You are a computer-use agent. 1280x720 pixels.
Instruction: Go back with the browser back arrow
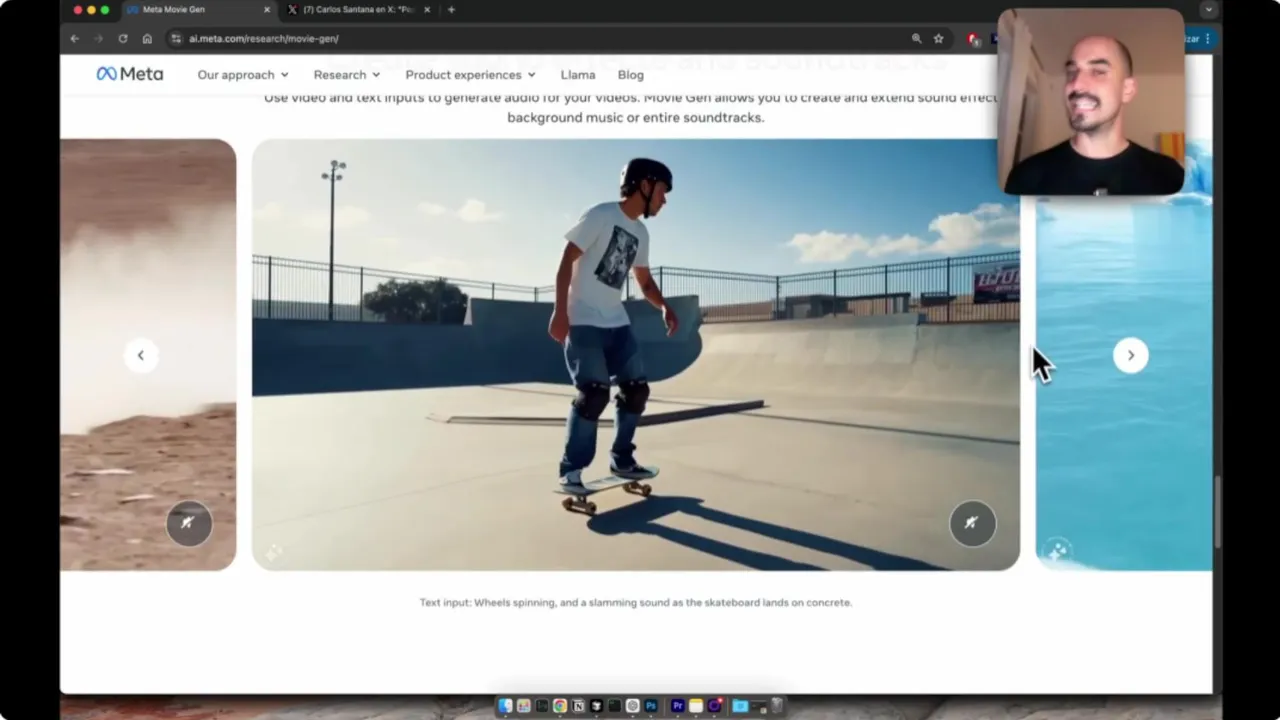click(74, 38)
